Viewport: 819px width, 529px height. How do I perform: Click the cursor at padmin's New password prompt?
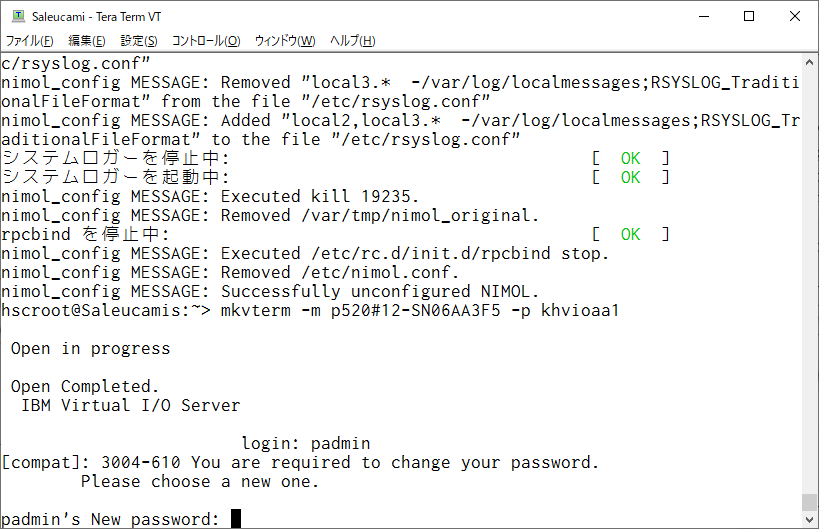coord(236,519)
